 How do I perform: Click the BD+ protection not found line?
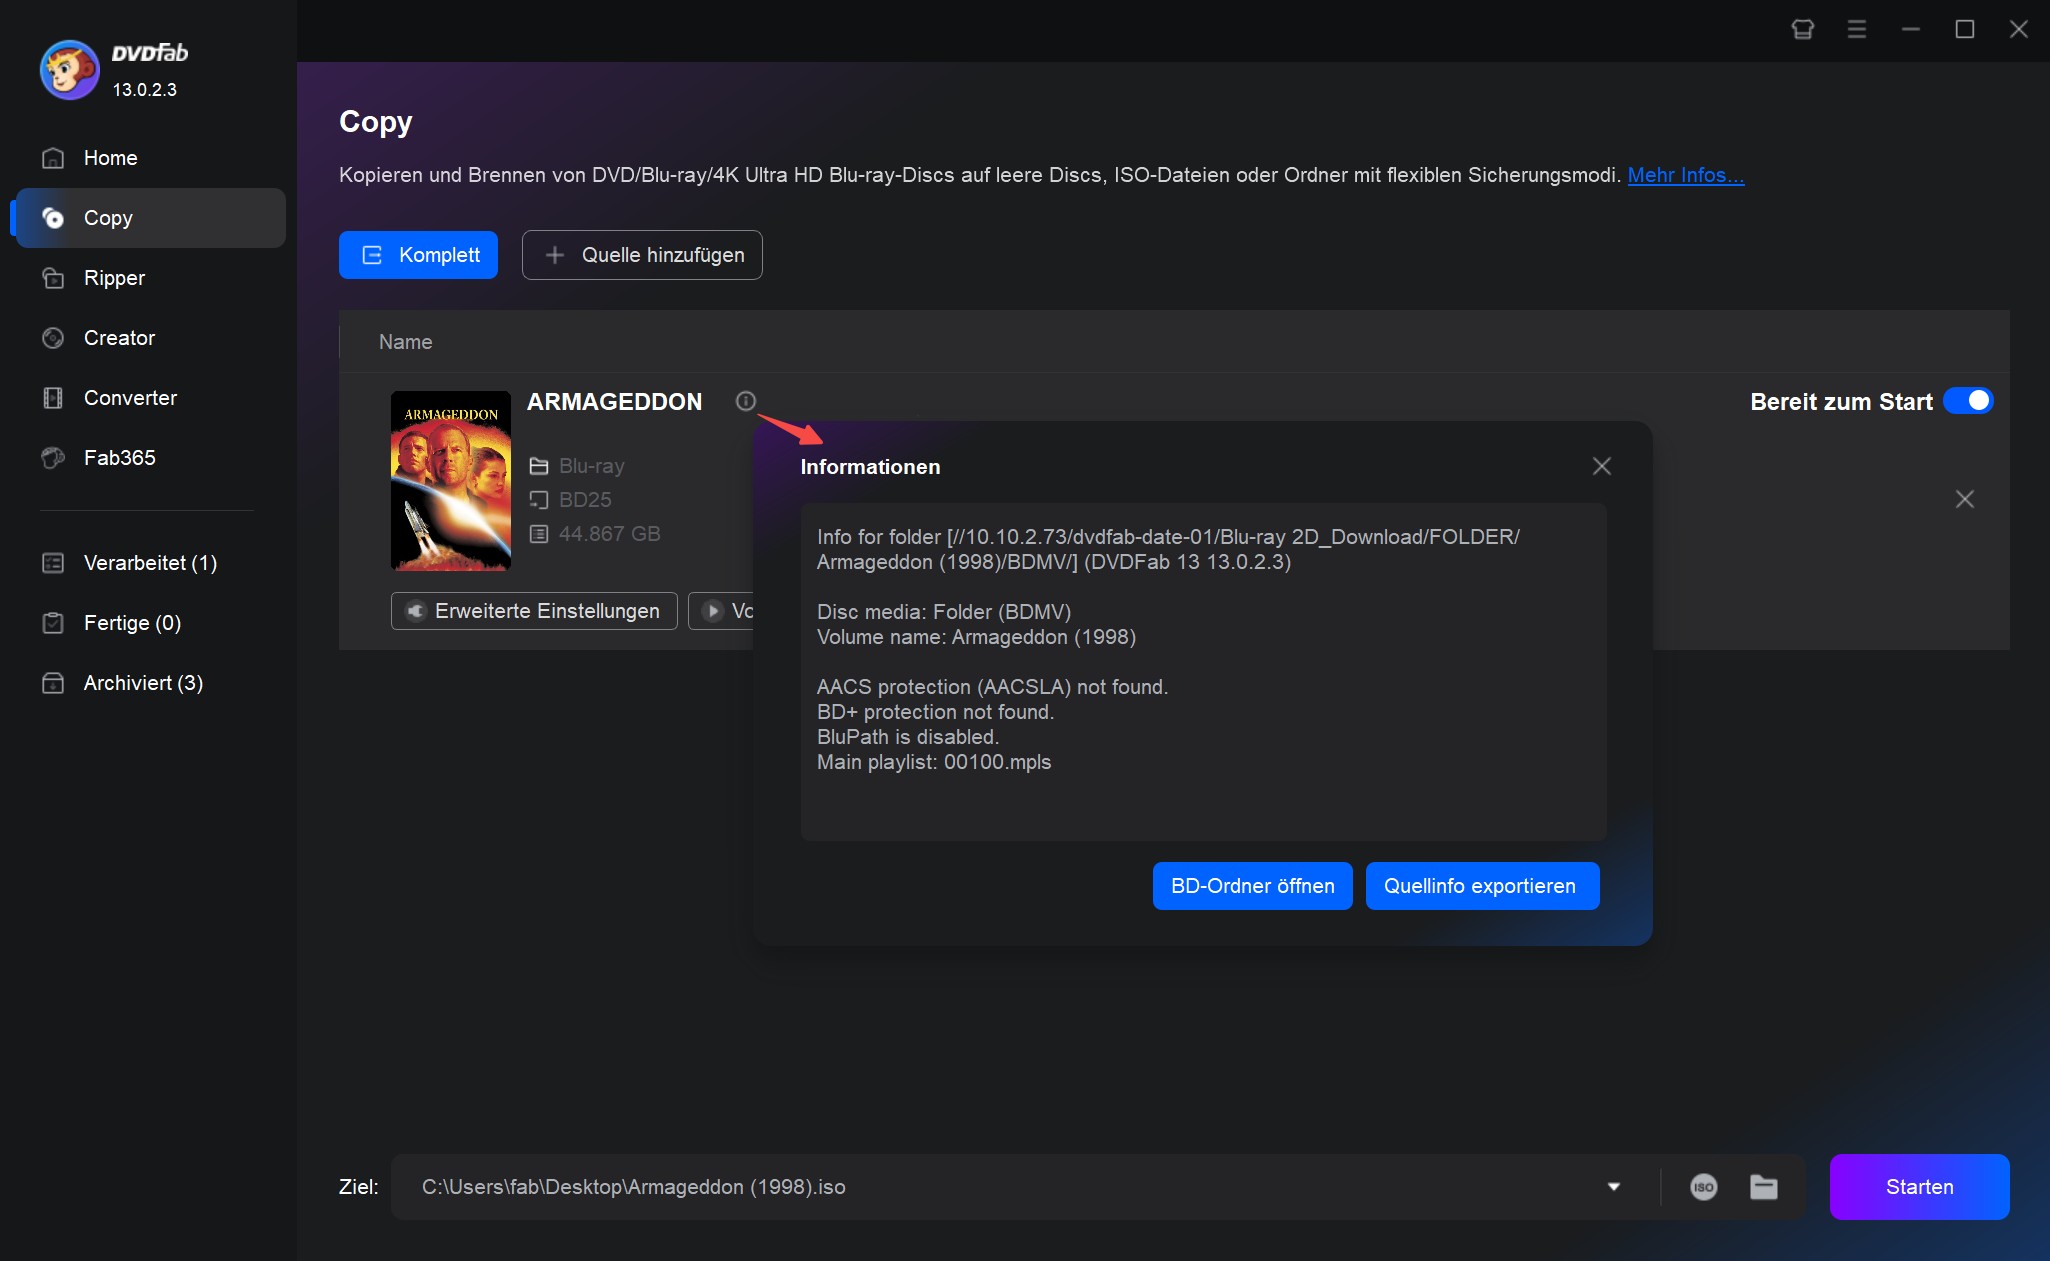pos(935,712)
